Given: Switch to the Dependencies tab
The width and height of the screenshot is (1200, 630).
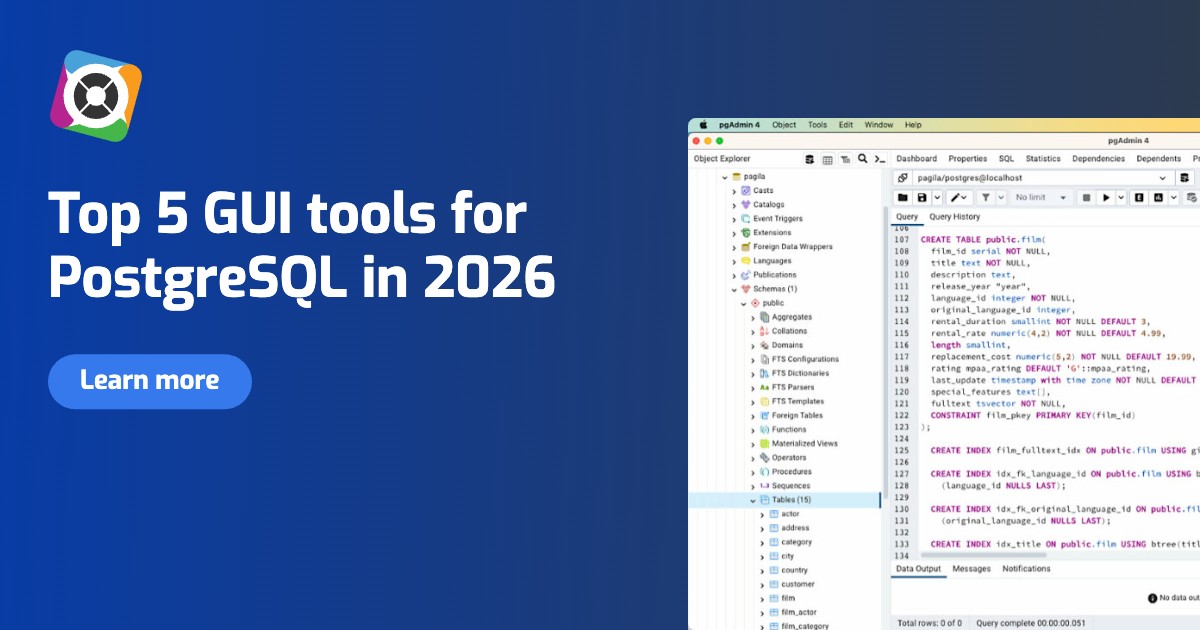Looking at the screenshot, I should pos(1099,159).
